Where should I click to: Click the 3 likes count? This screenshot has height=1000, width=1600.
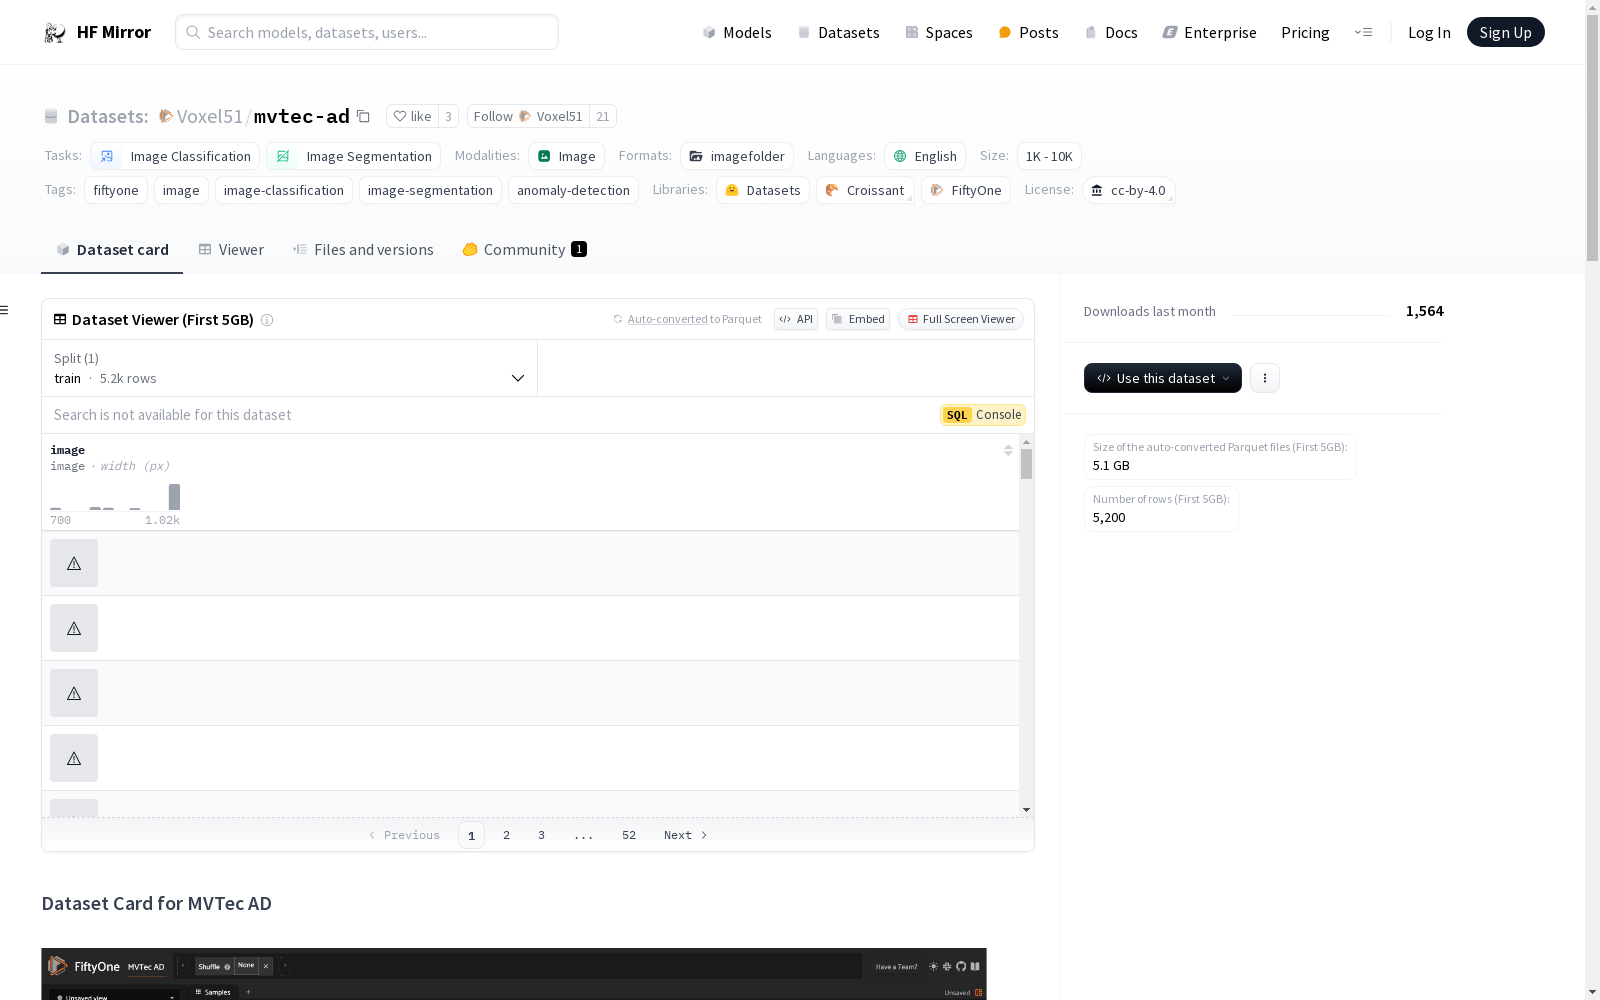point(448,117)
